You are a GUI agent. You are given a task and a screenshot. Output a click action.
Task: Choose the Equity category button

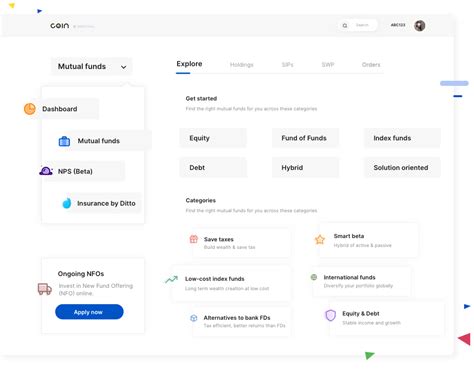coord(213,138)
